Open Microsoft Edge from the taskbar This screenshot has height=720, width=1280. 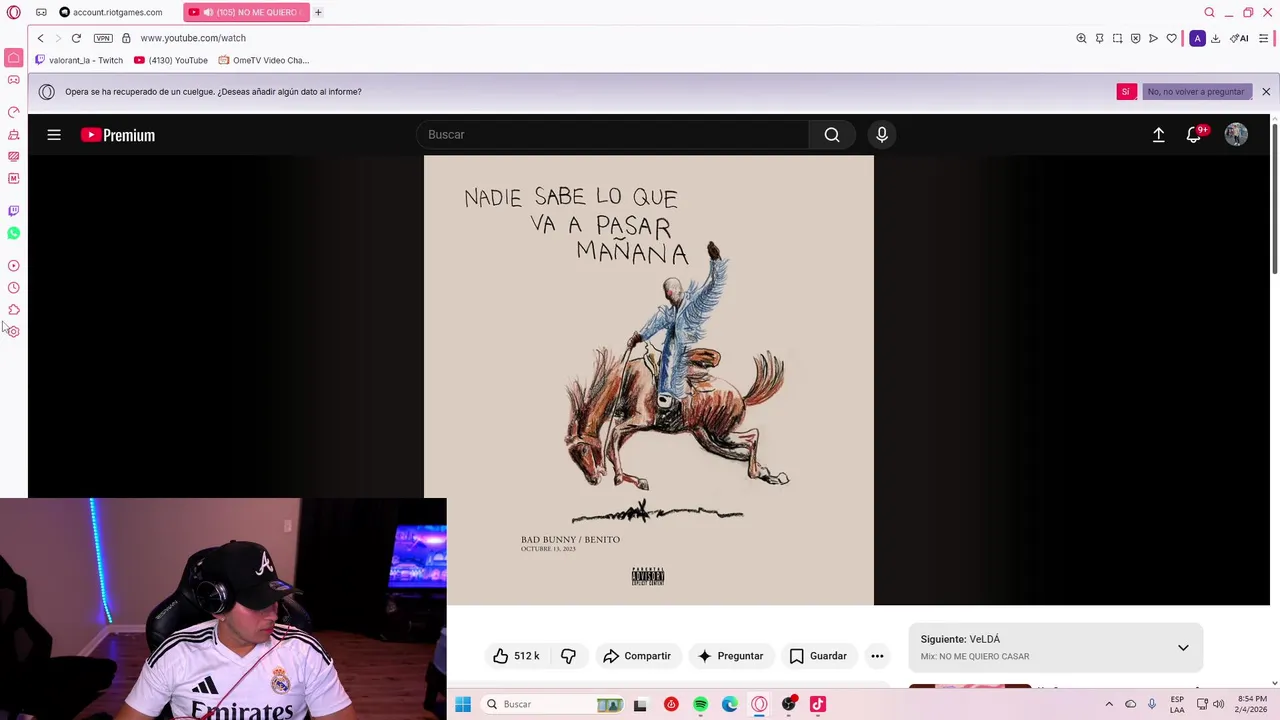click(x=730, y=704)
